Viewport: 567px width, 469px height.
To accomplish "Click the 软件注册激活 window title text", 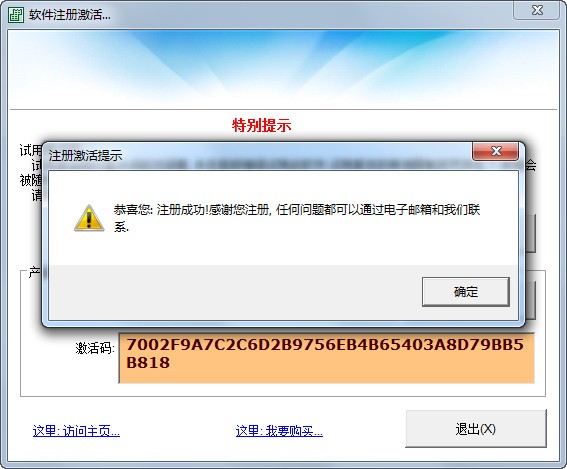I will [x=70, y=15].
